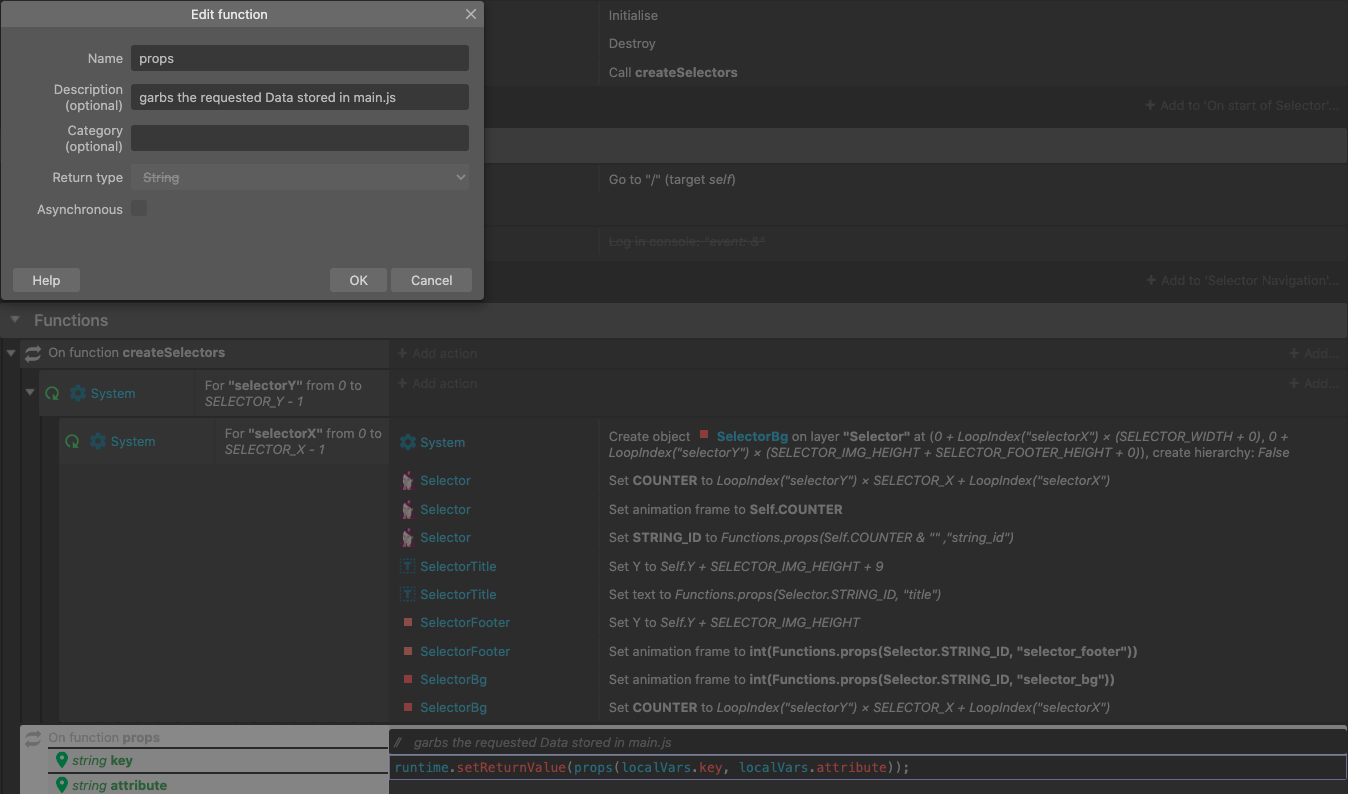Click 'Add action' in the selectorY loop row
The image size is (1348, 794).
437,384
